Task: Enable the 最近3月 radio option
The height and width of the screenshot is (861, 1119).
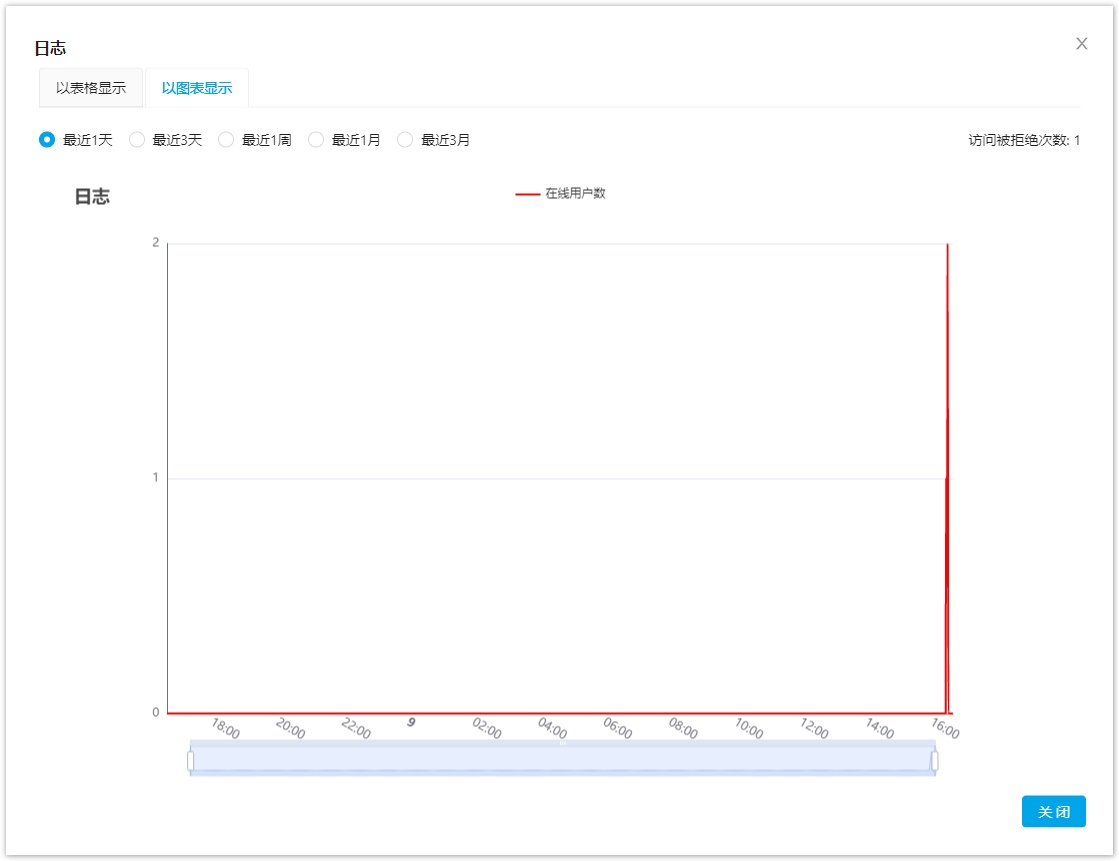Action: point(405,140)
